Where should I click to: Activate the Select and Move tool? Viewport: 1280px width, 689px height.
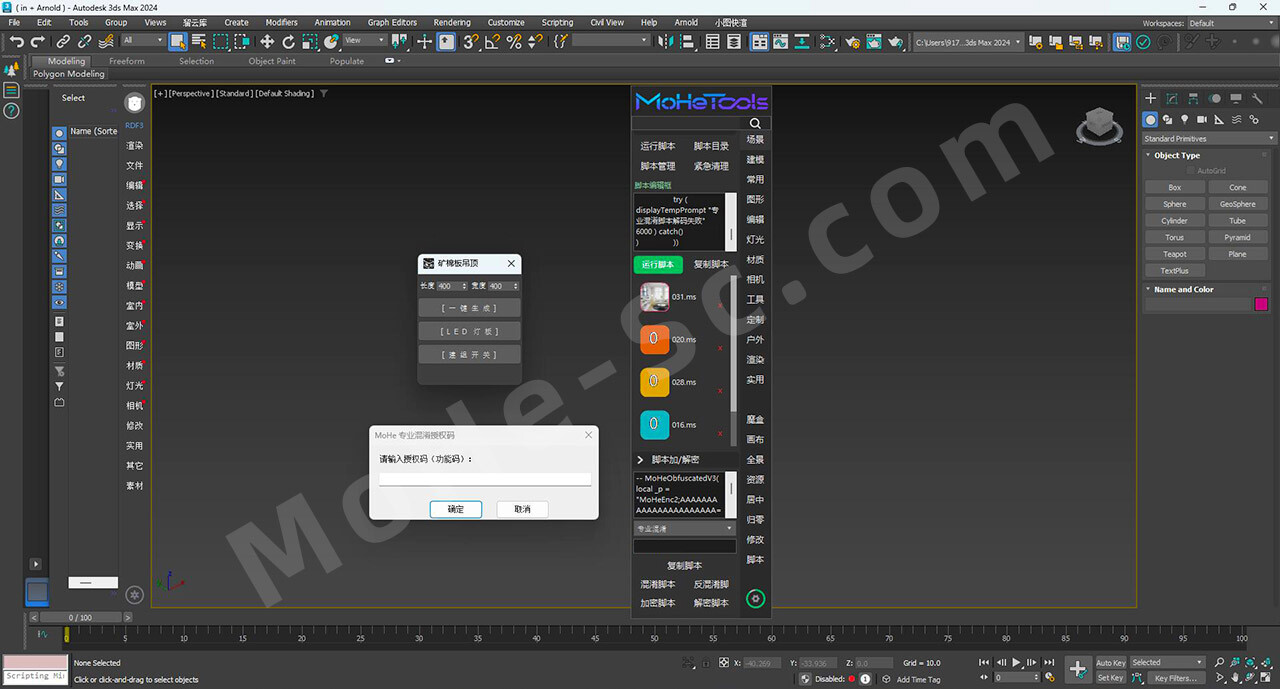coord(267,42)
